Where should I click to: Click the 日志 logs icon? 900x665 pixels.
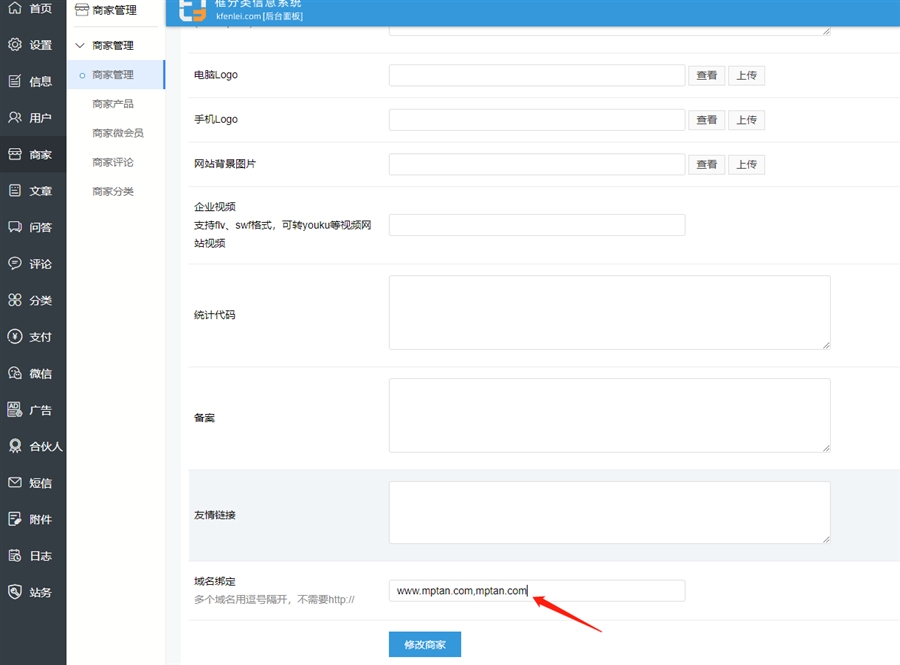tap(14, 556)
